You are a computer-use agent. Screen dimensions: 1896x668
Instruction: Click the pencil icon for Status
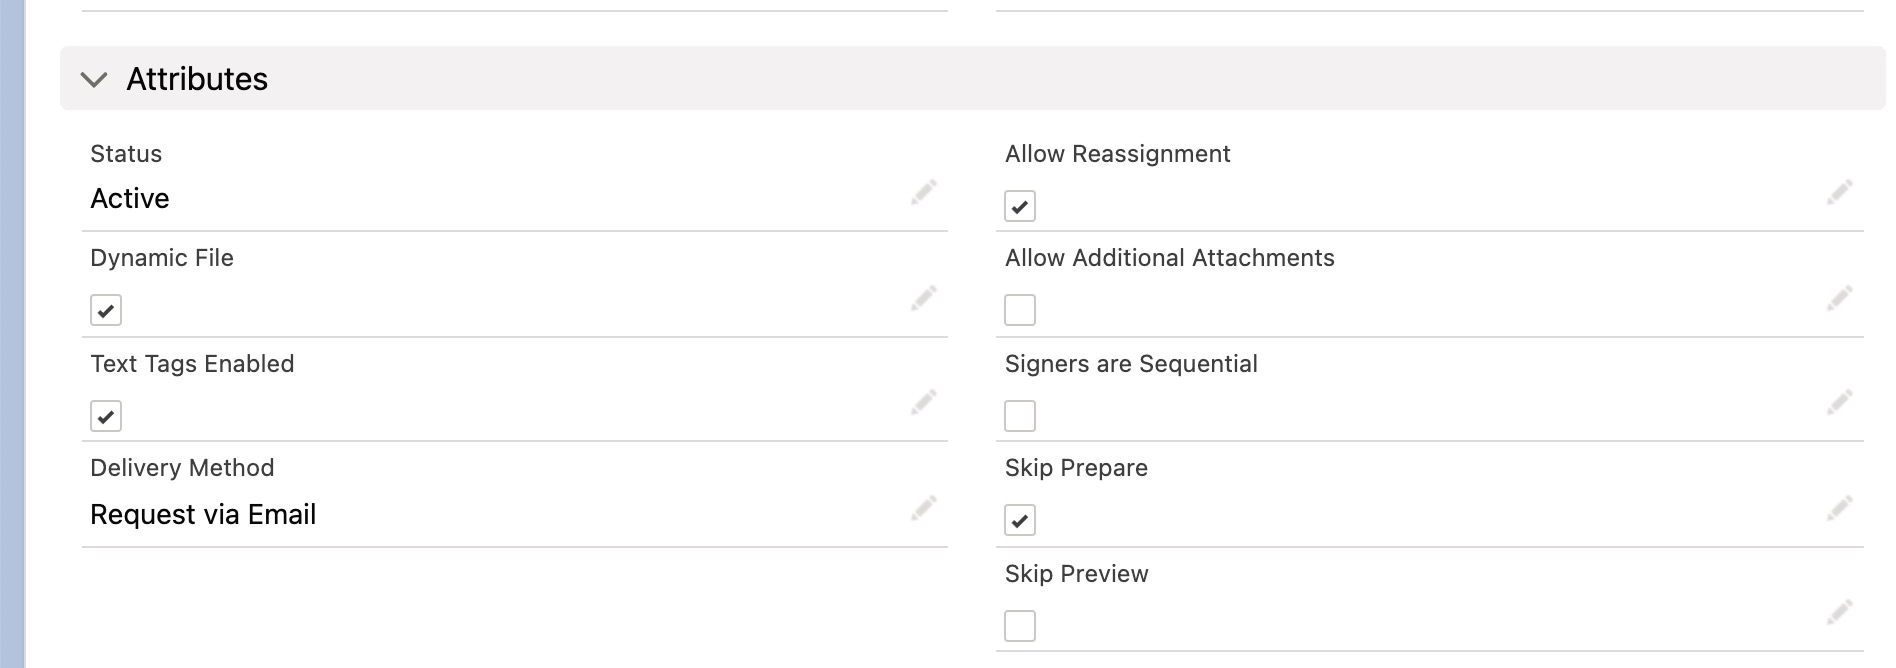click(x=924, y=192)
